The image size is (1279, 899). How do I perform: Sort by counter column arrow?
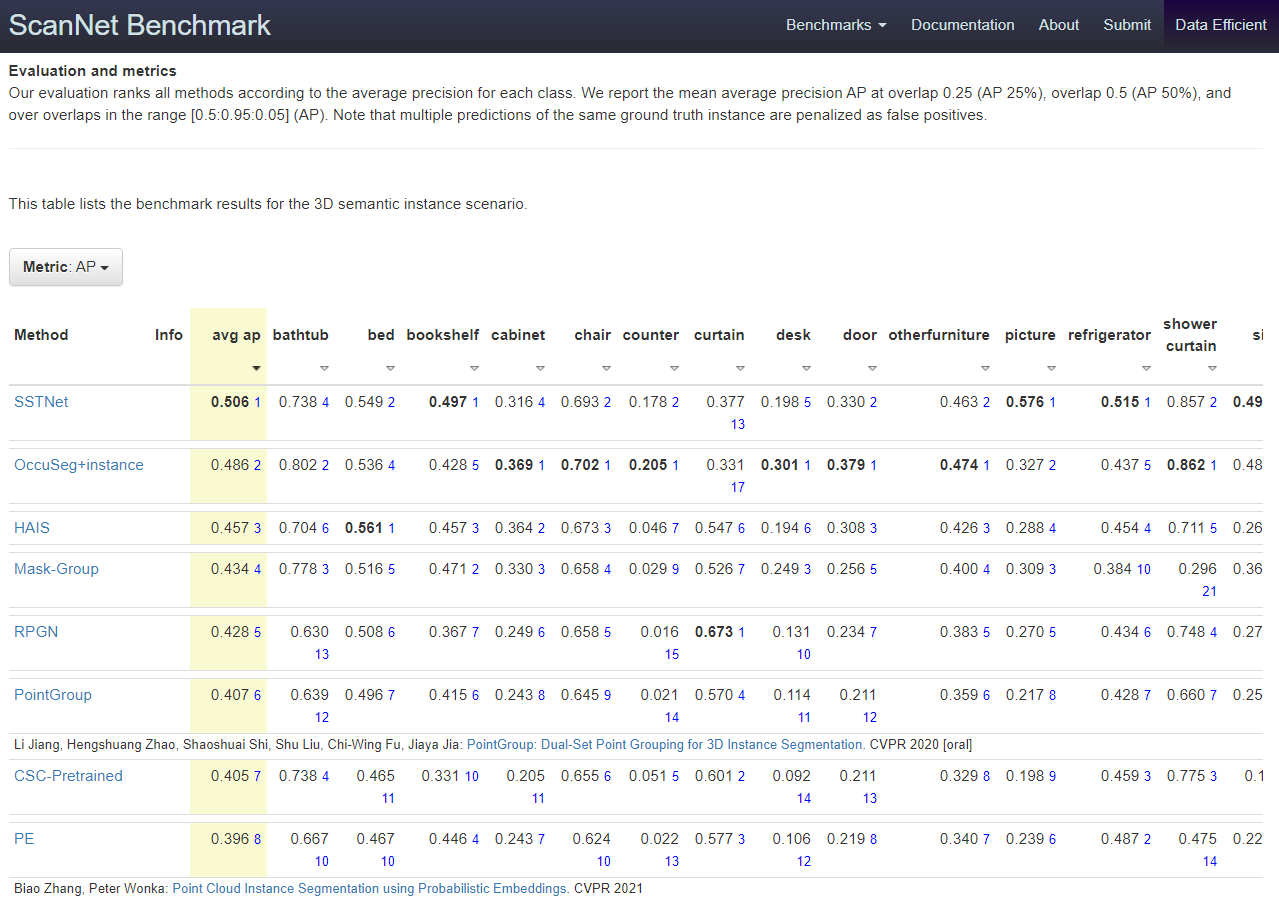click(x=674, y=368)
